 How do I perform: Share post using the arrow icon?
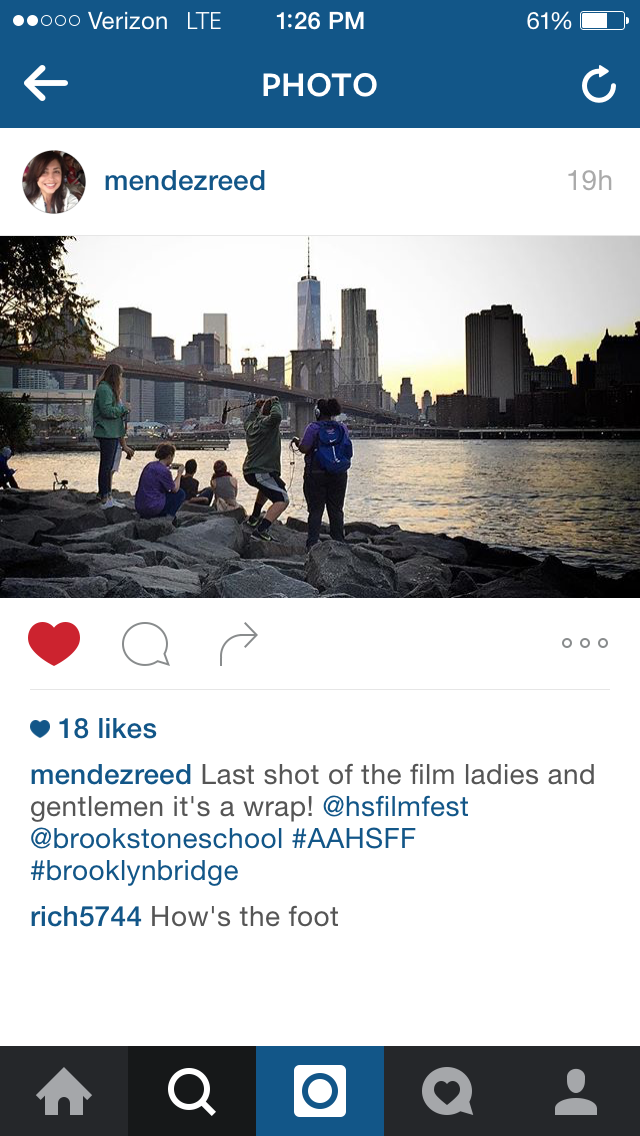238,643
